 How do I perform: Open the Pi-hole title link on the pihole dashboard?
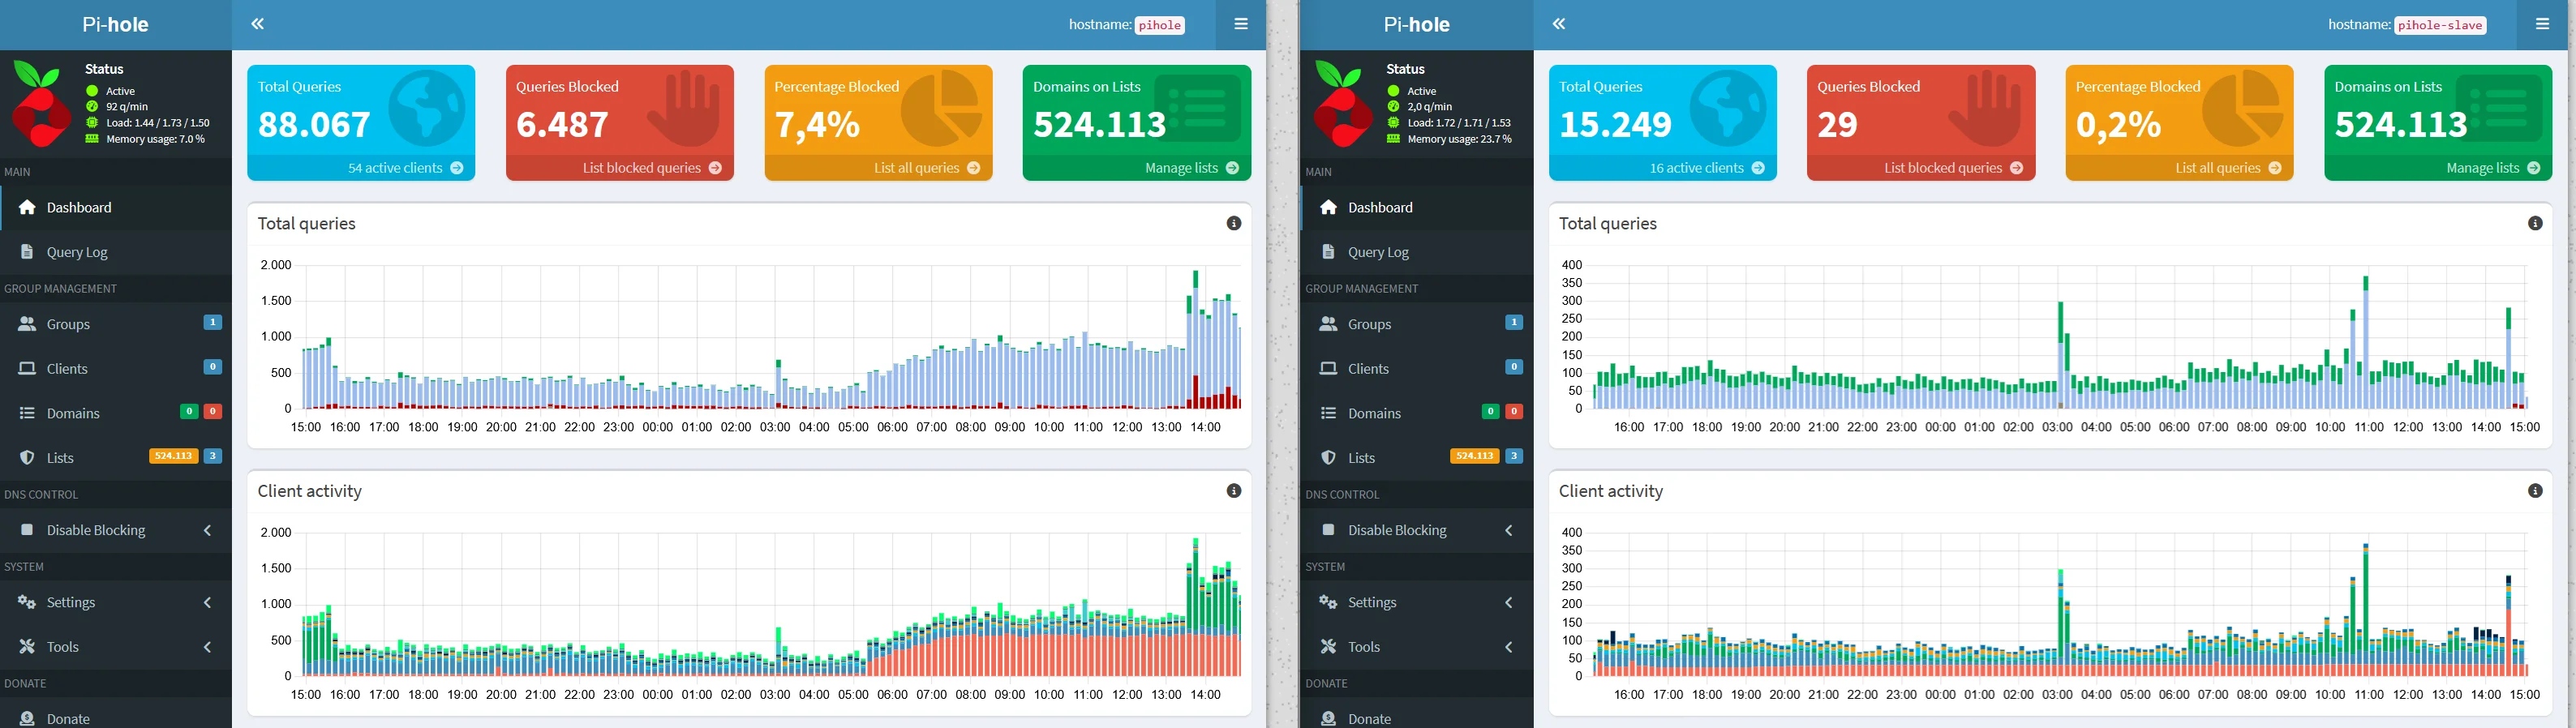click(116, 24)
